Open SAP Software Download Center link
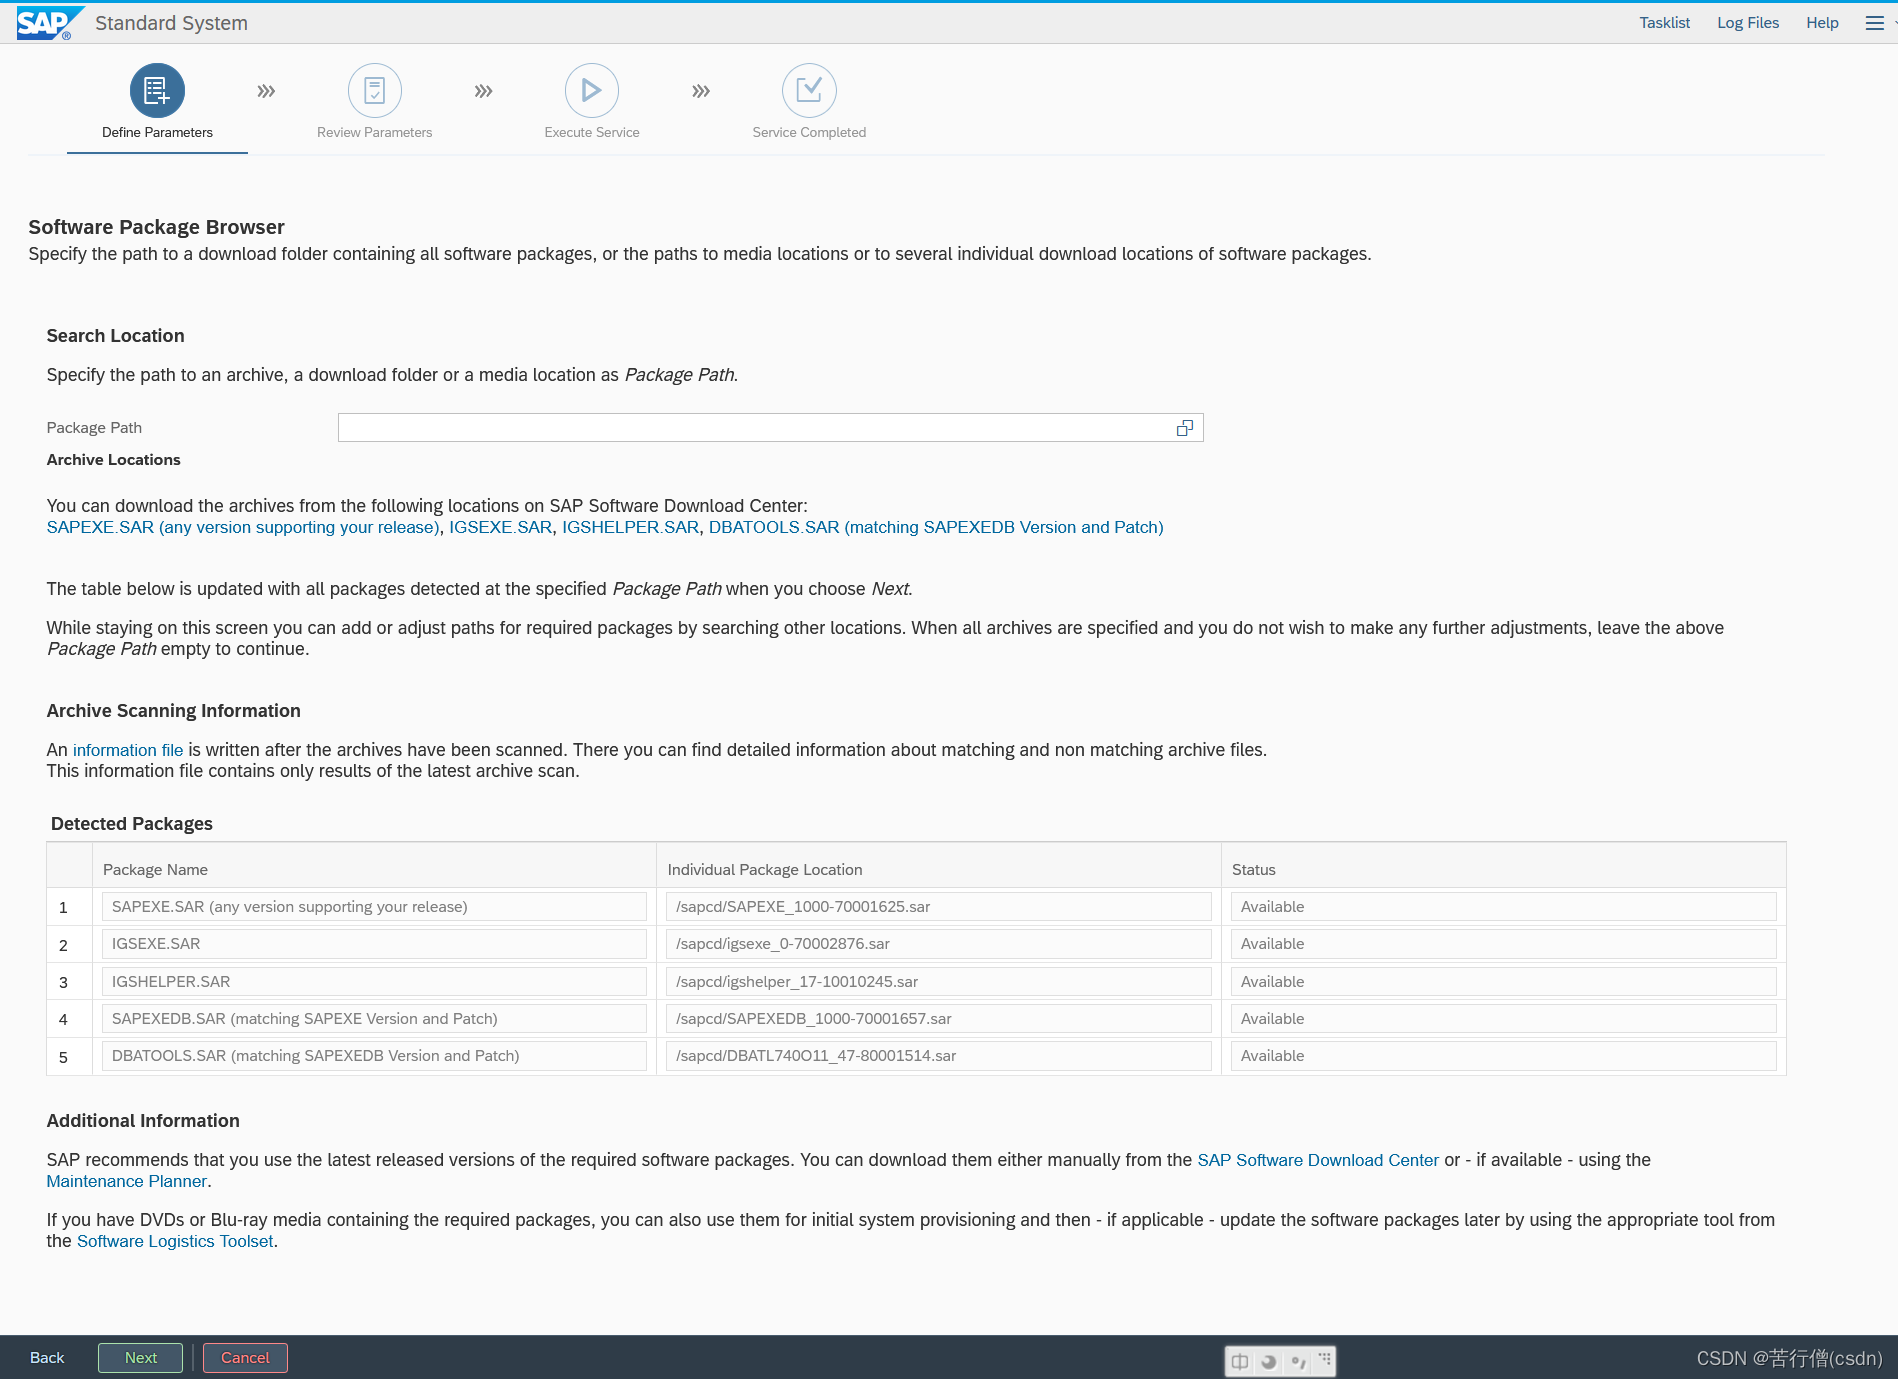 pyautogui.click(x=1318, y=1160)
